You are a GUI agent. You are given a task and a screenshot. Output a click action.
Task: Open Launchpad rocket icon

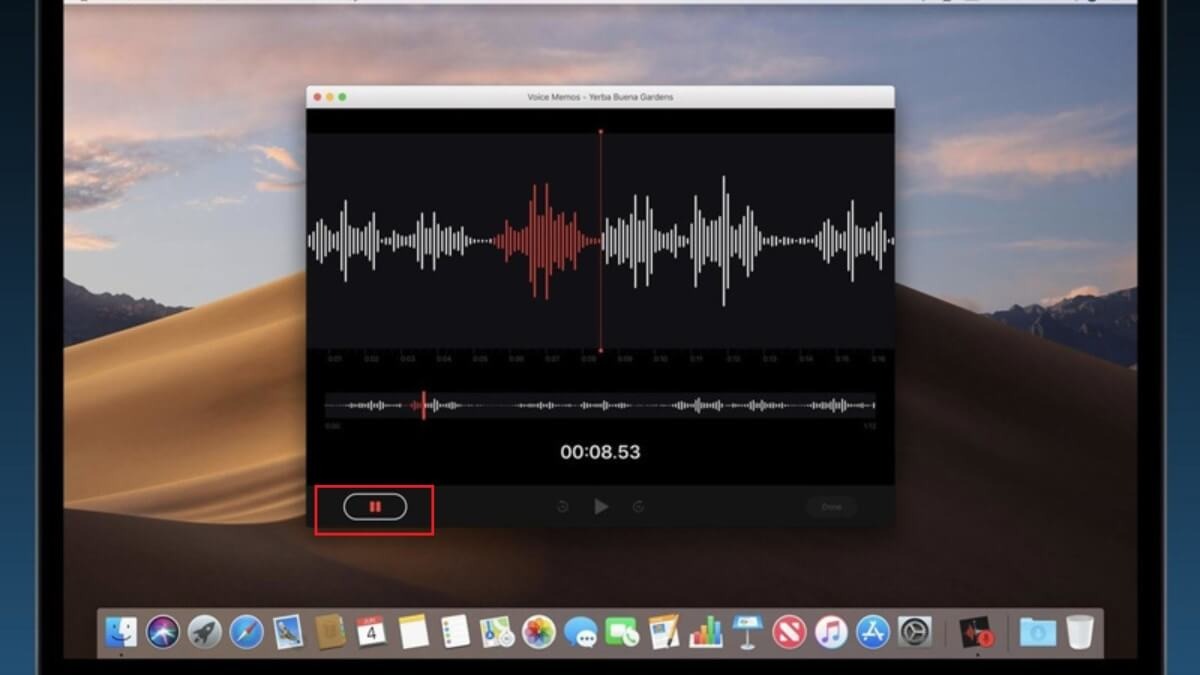click(x=205, y=631)
